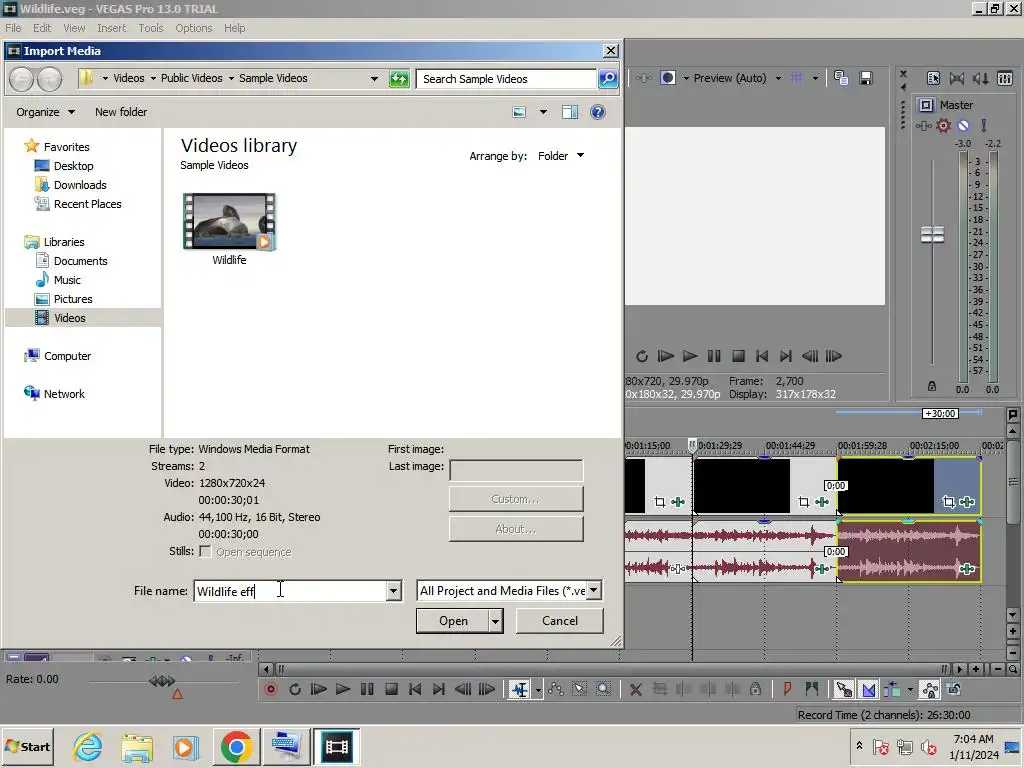Play timeline from start in bottom transport

[319, 689]
